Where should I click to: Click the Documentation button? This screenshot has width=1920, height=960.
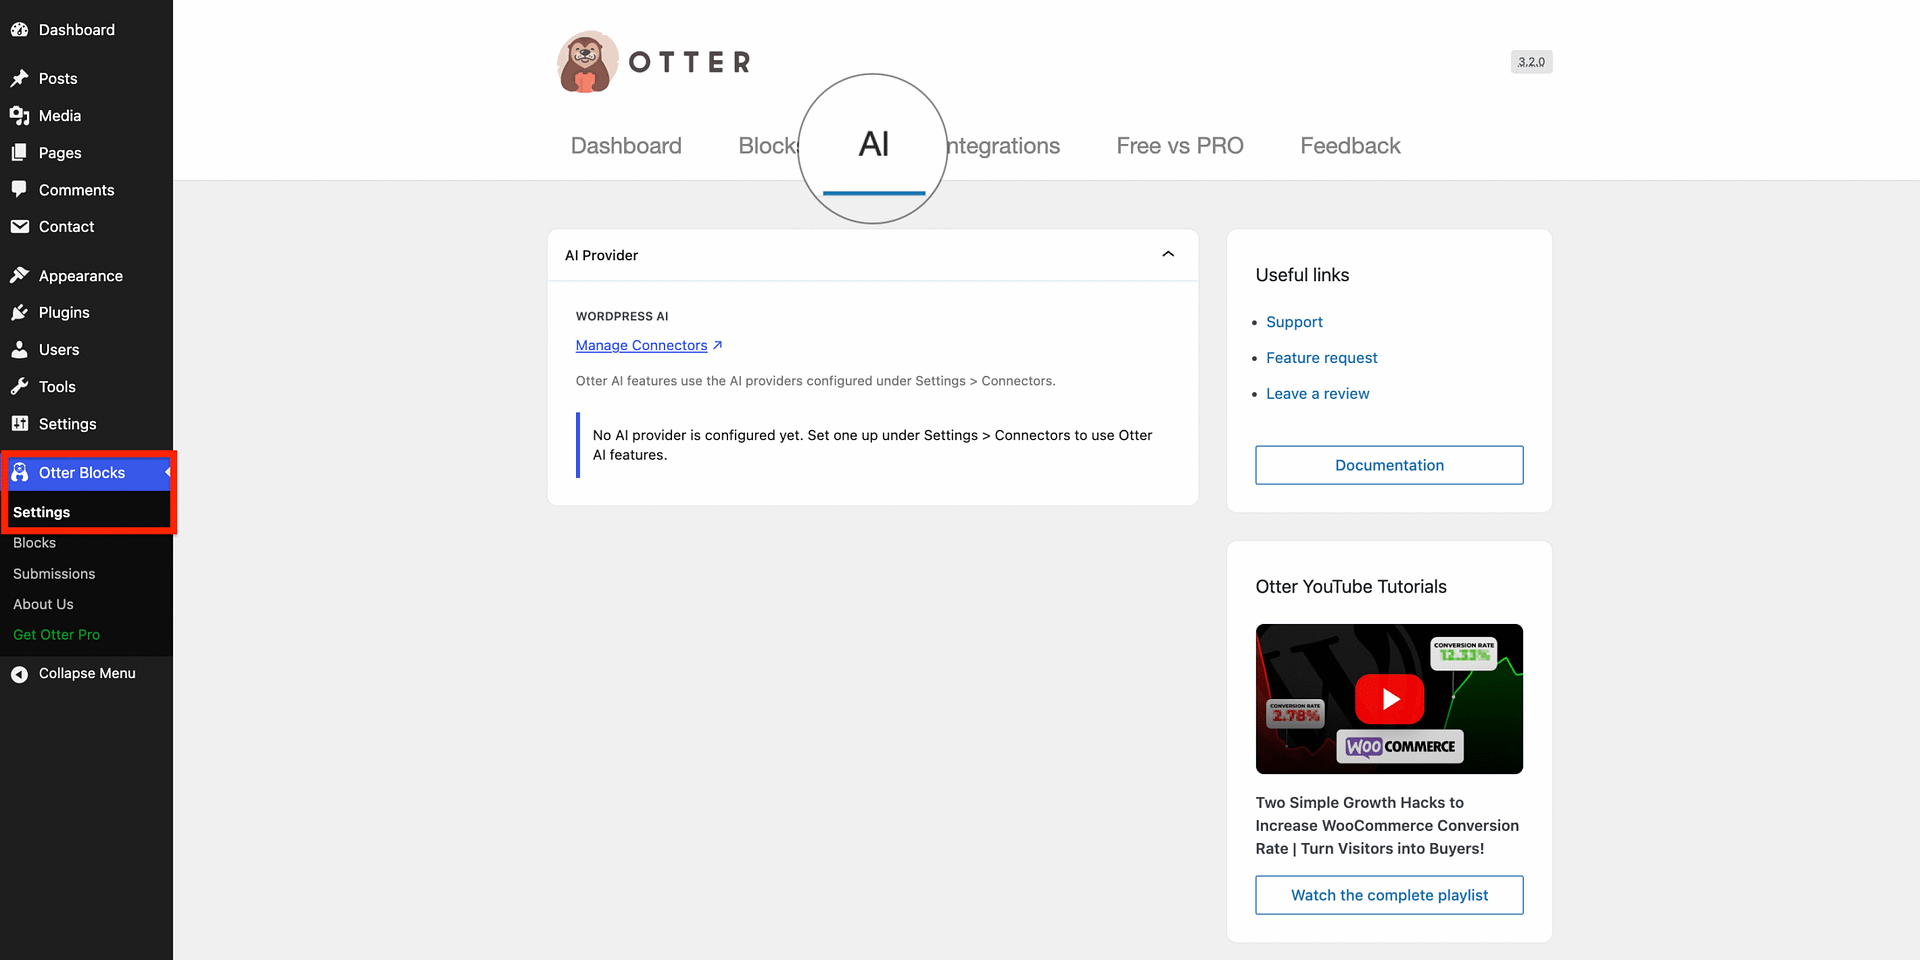click(x=1389, y=465)
